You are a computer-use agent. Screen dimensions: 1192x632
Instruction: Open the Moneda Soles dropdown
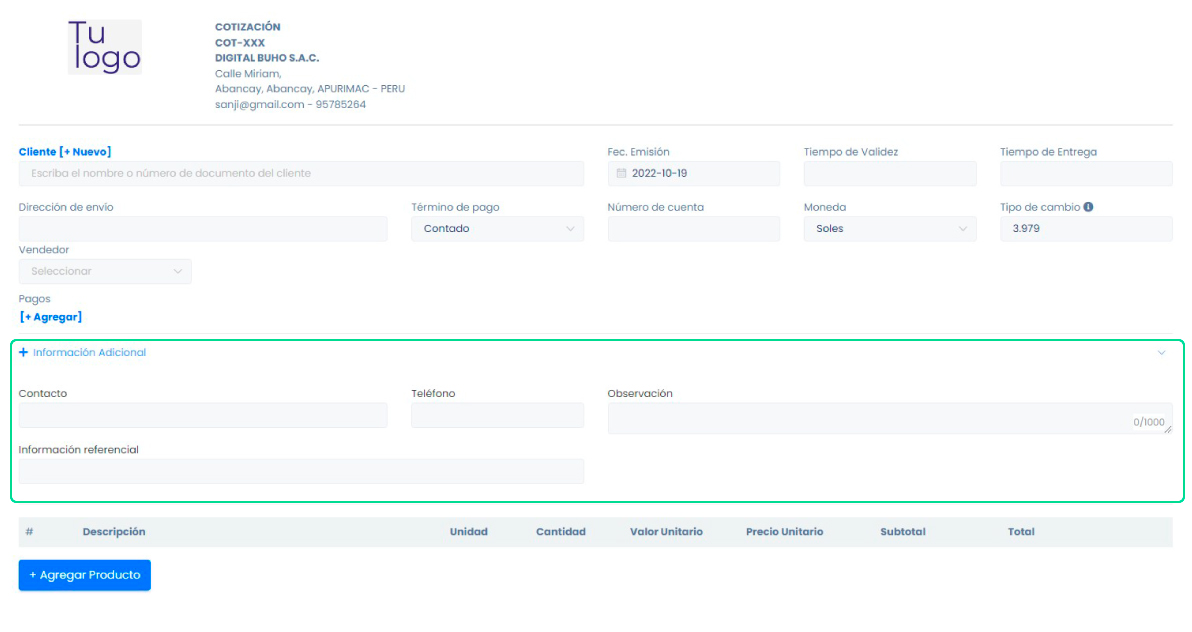click(x=889, y=229)
